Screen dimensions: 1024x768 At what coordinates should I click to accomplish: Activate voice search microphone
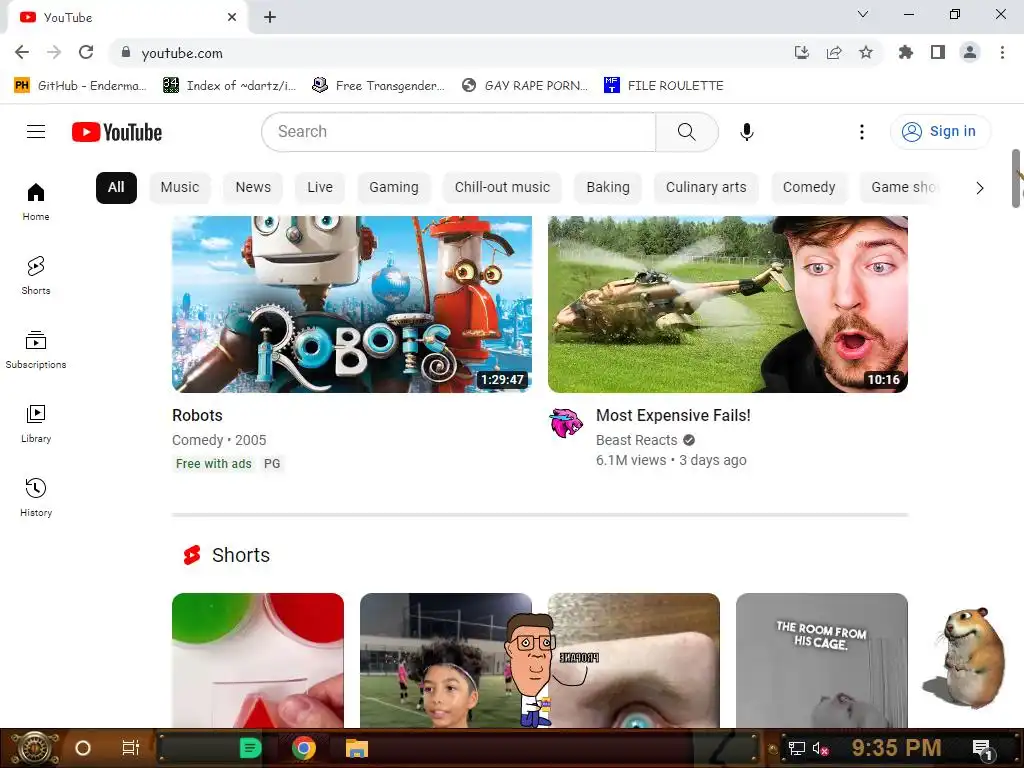pyautogui.click(x=746, y=132)
